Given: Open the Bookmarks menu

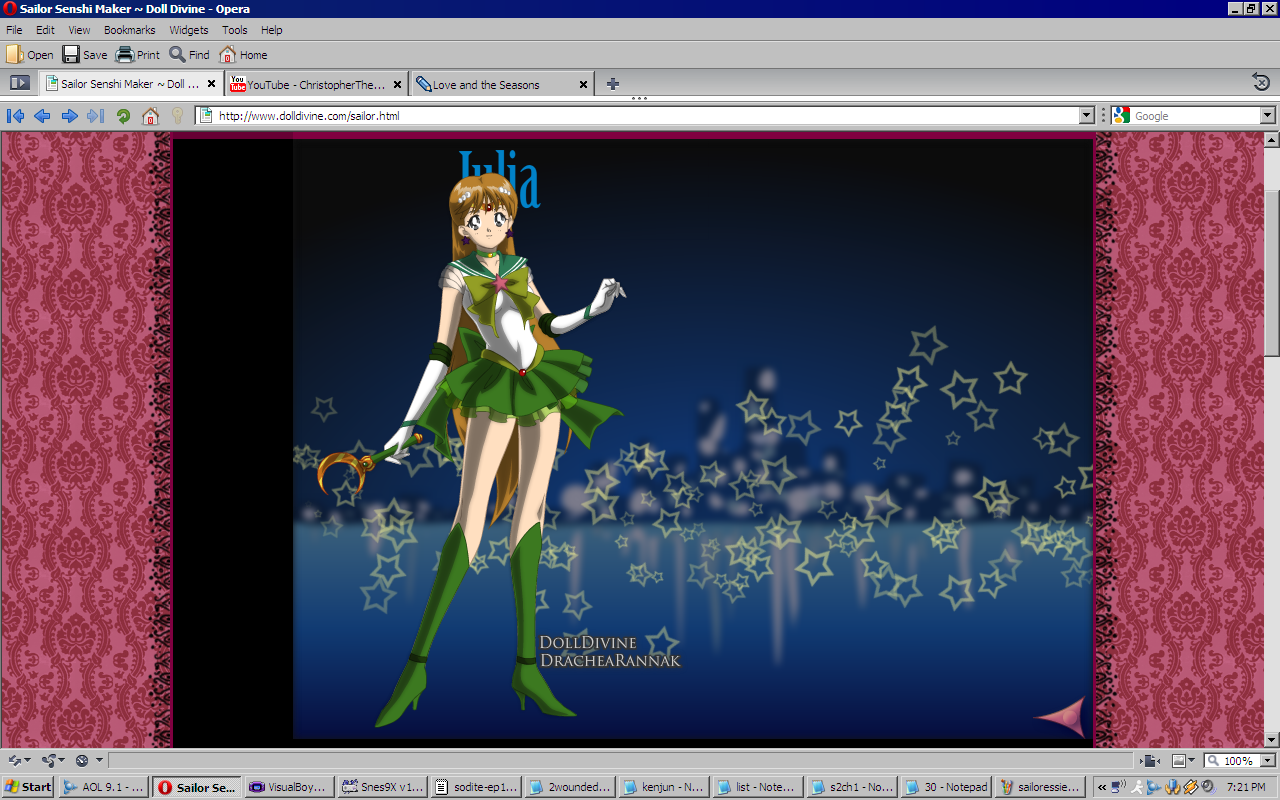Looking at the screenshot, I should 129,30.
